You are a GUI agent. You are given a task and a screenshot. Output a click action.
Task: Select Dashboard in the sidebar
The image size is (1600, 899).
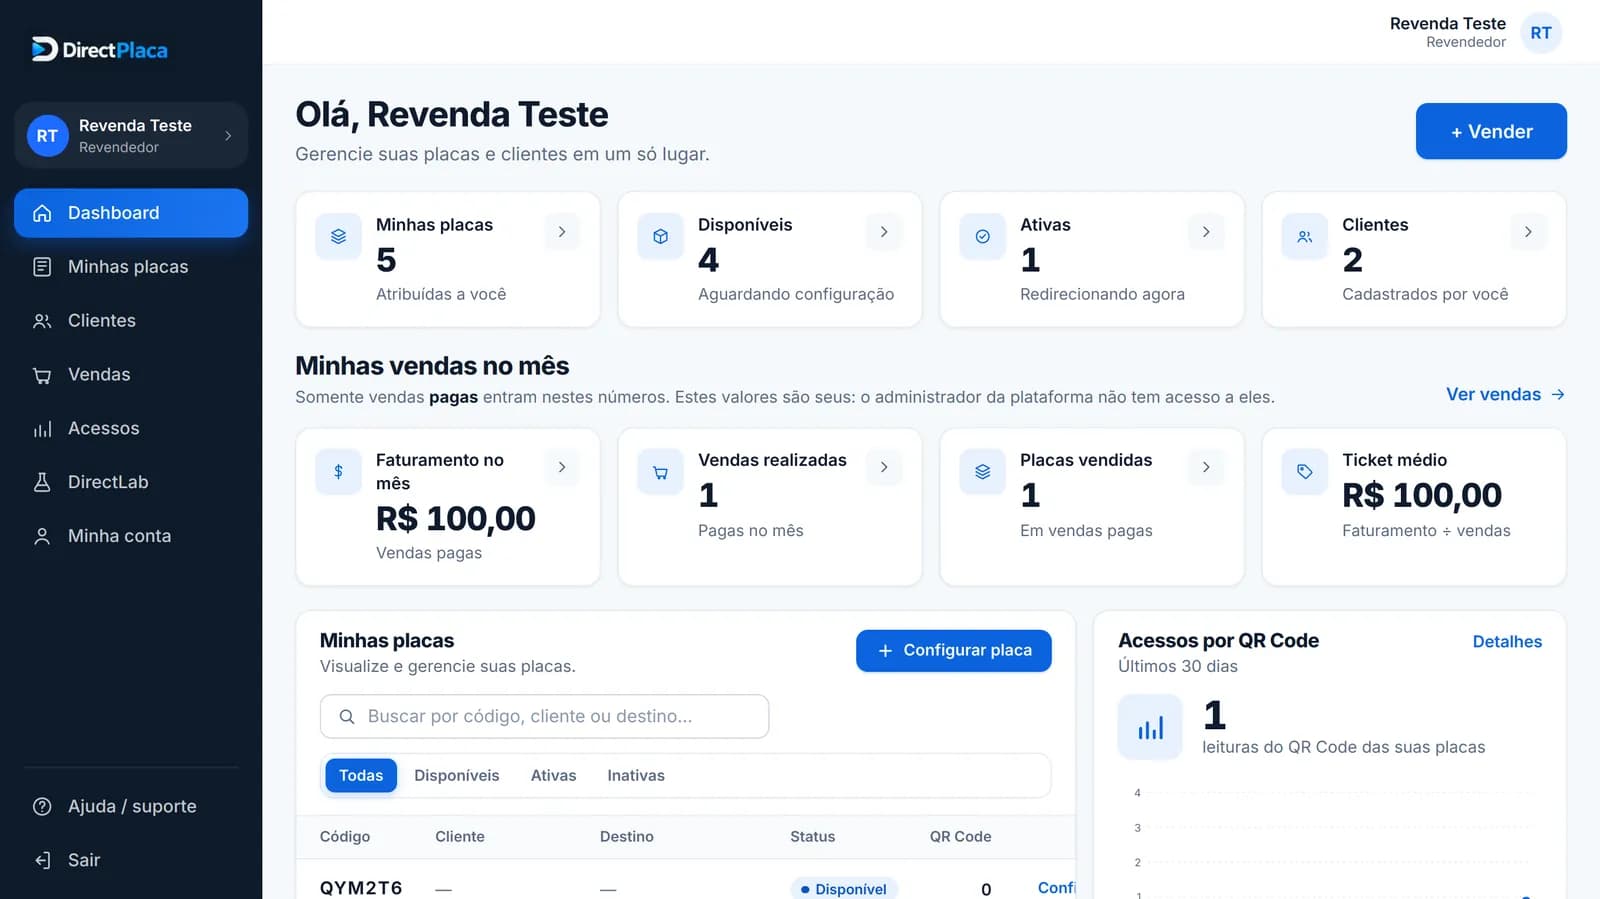click(131, 213)
